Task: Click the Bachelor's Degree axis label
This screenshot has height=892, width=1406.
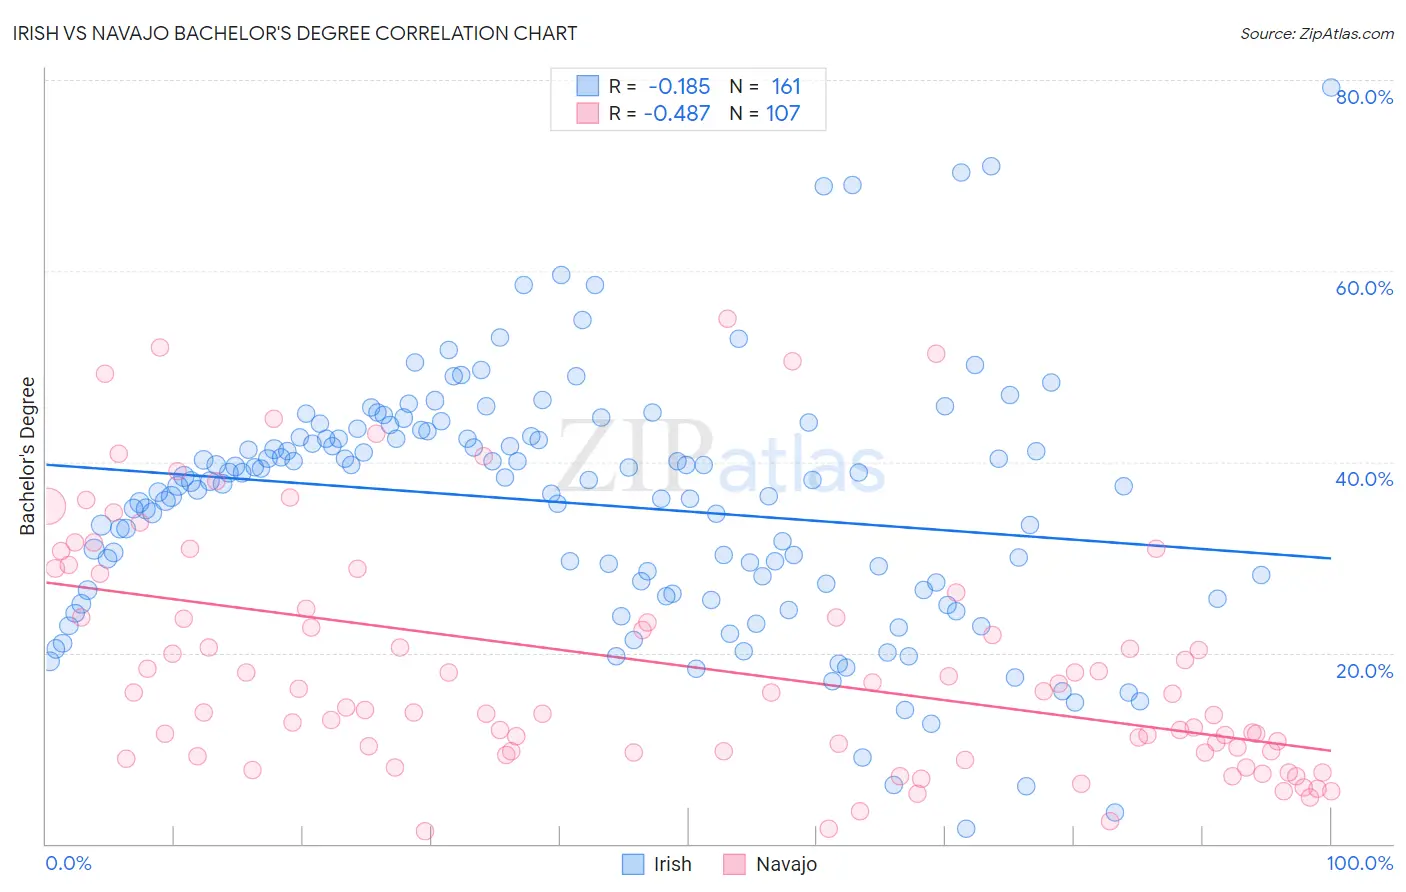Action: coord(27,456)
